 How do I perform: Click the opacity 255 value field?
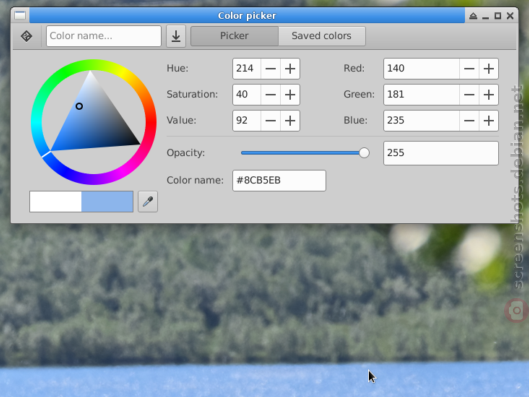(x=441, y=153)
